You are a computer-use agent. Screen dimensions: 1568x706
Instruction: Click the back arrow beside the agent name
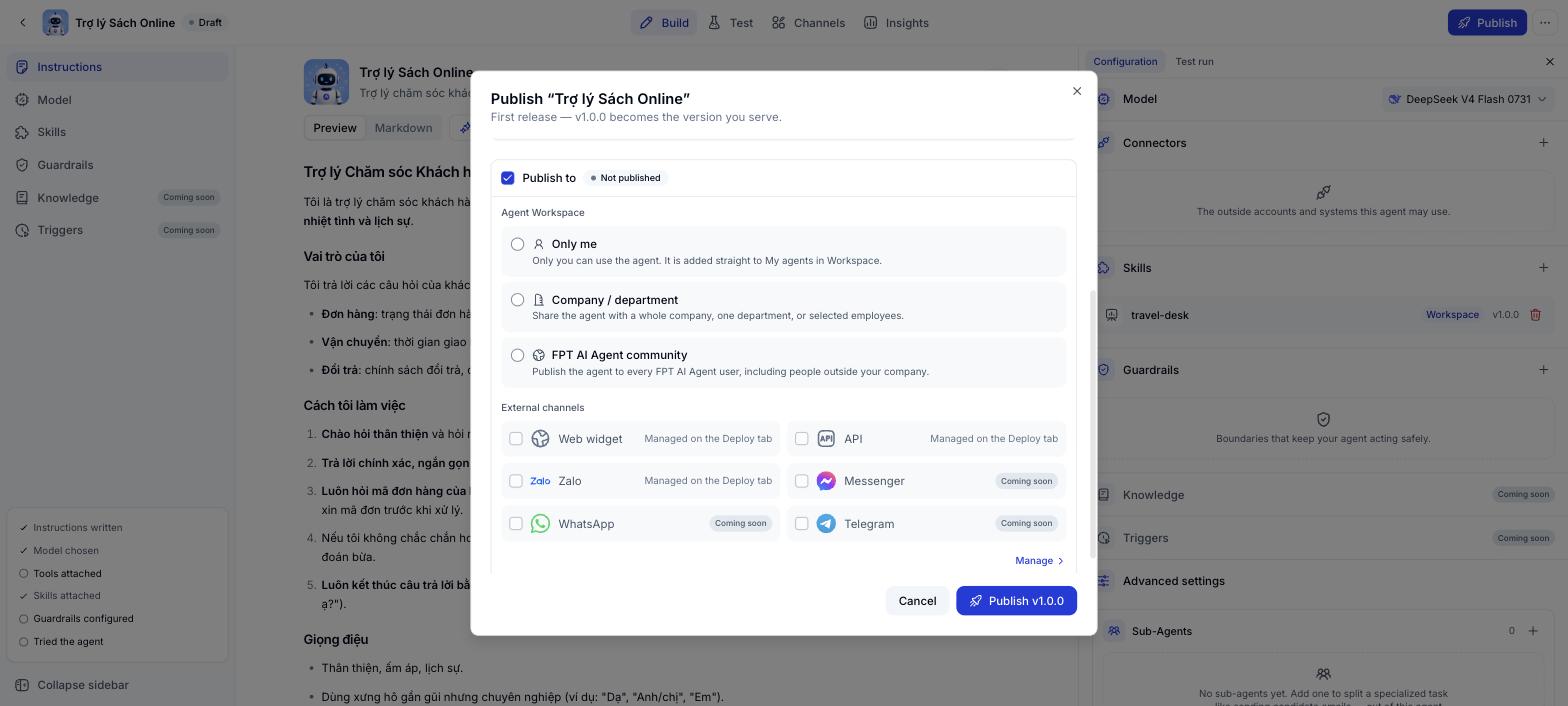pos(23,22)
